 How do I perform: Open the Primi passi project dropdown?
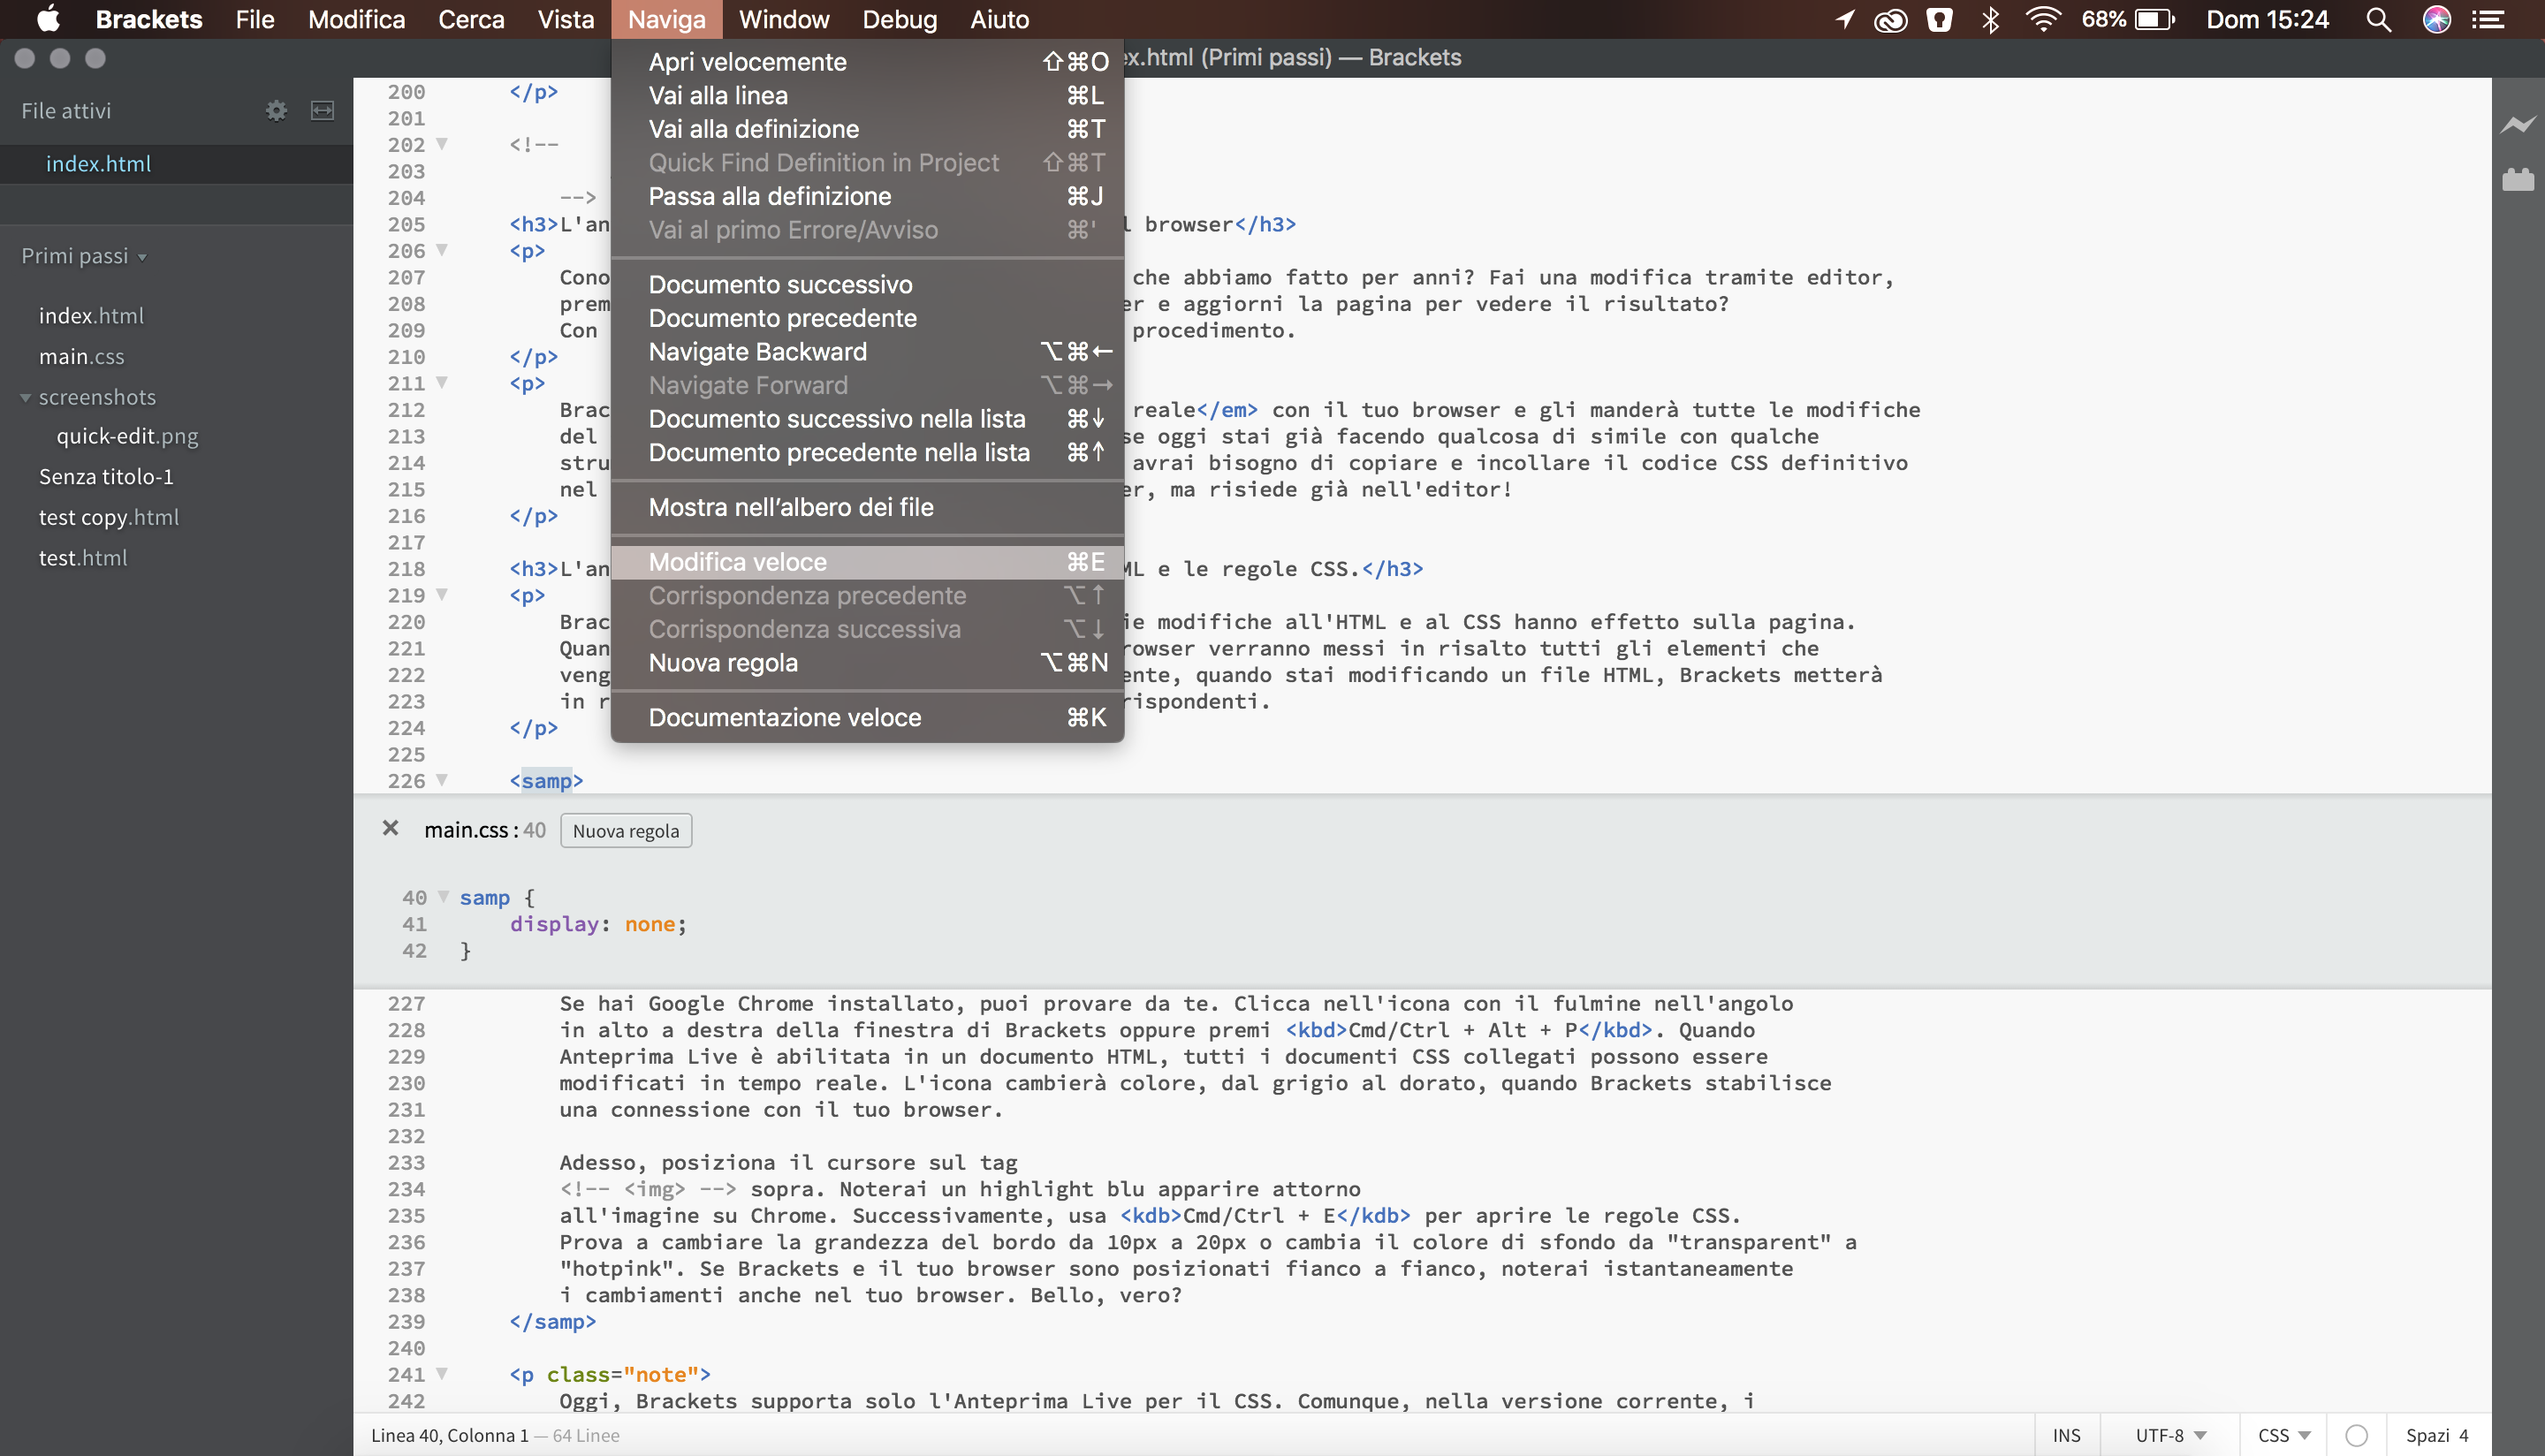pos(84,256)
